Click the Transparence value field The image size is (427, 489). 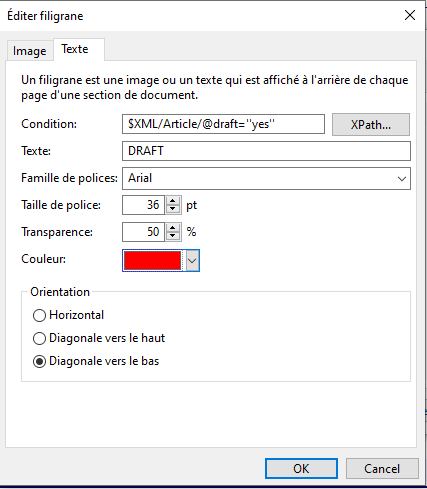click(143, 232)
